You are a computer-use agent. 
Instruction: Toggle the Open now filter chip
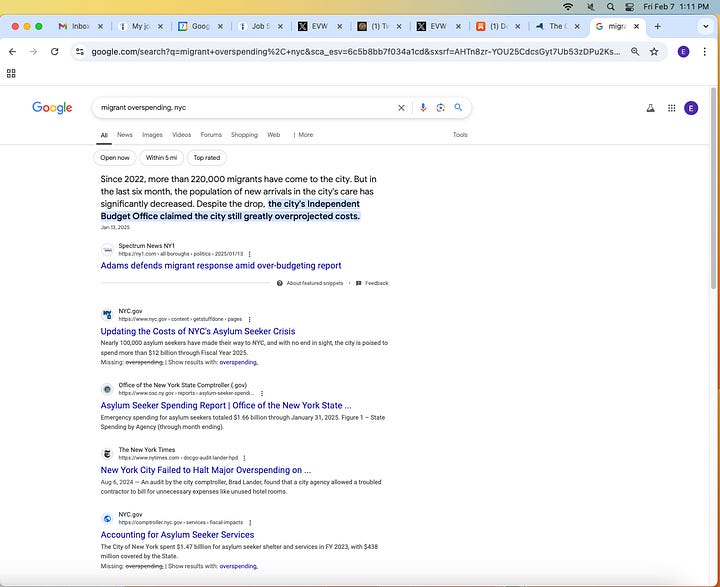115,158
